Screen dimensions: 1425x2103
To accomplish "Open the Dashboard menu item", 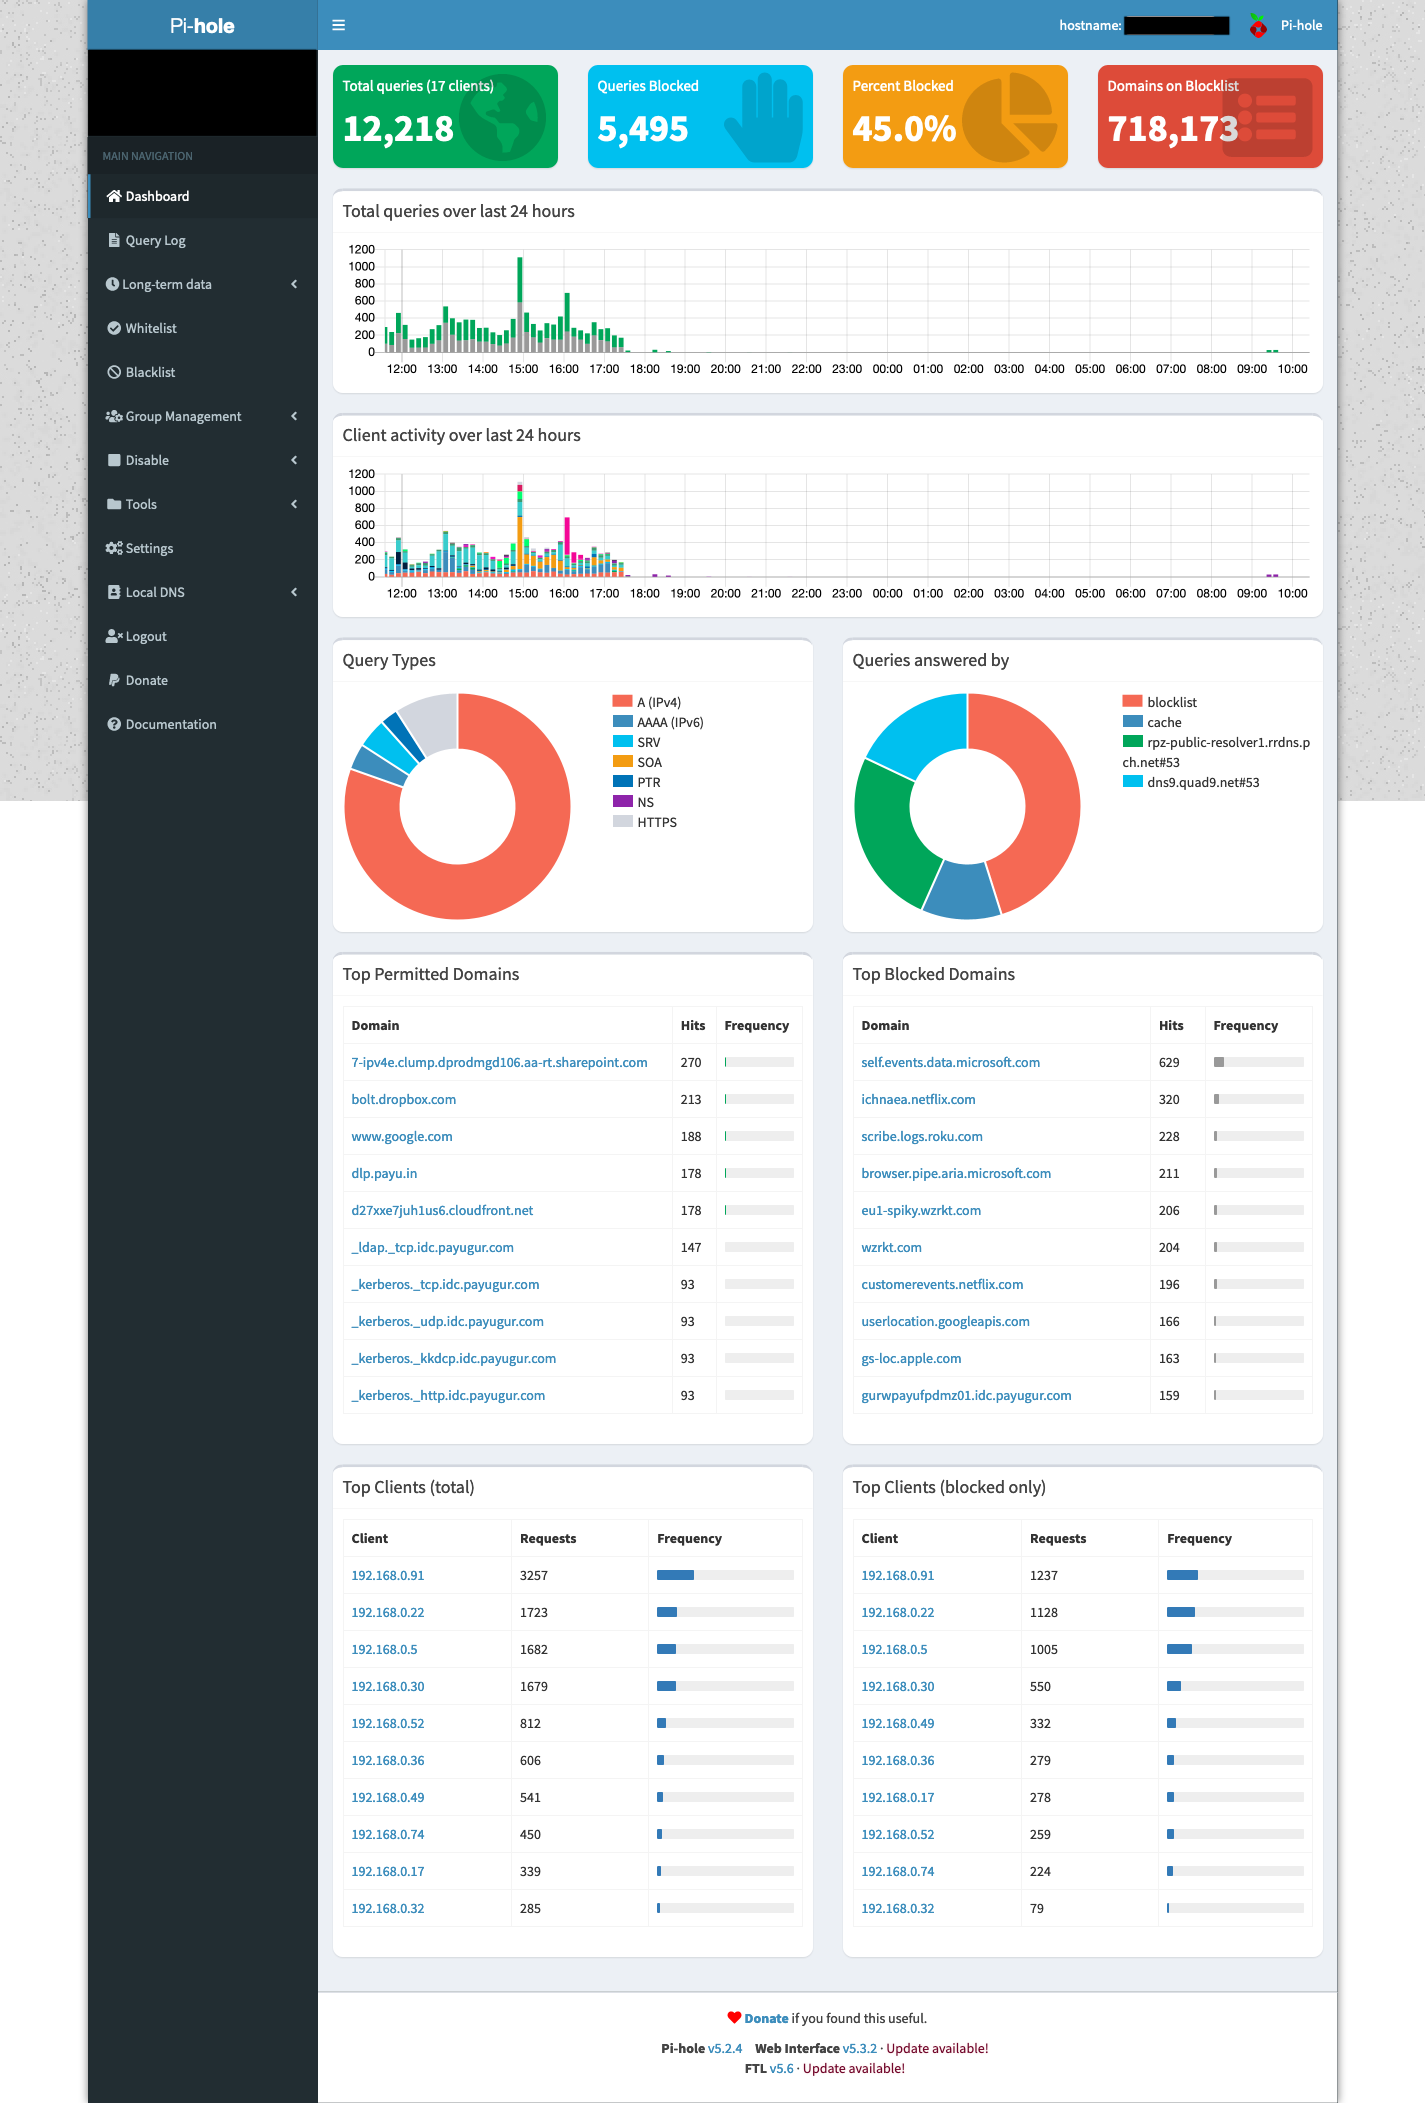I will click(157, 196).
